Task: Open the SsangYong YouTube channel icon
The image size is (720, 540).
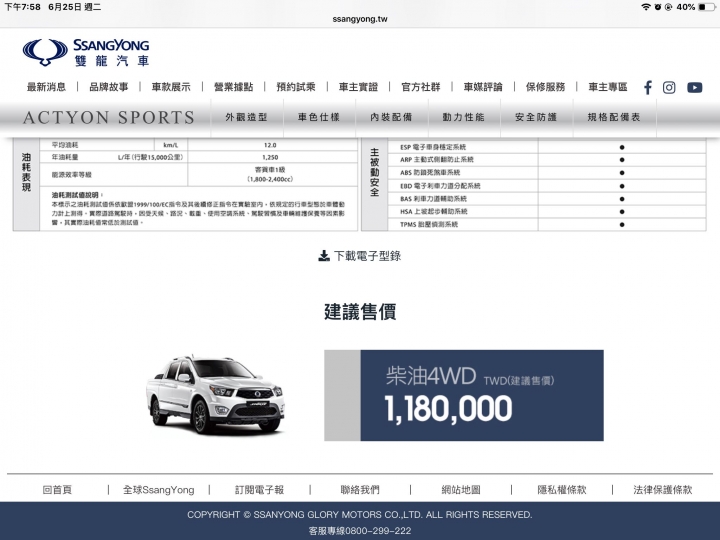Action: [694, 87]
